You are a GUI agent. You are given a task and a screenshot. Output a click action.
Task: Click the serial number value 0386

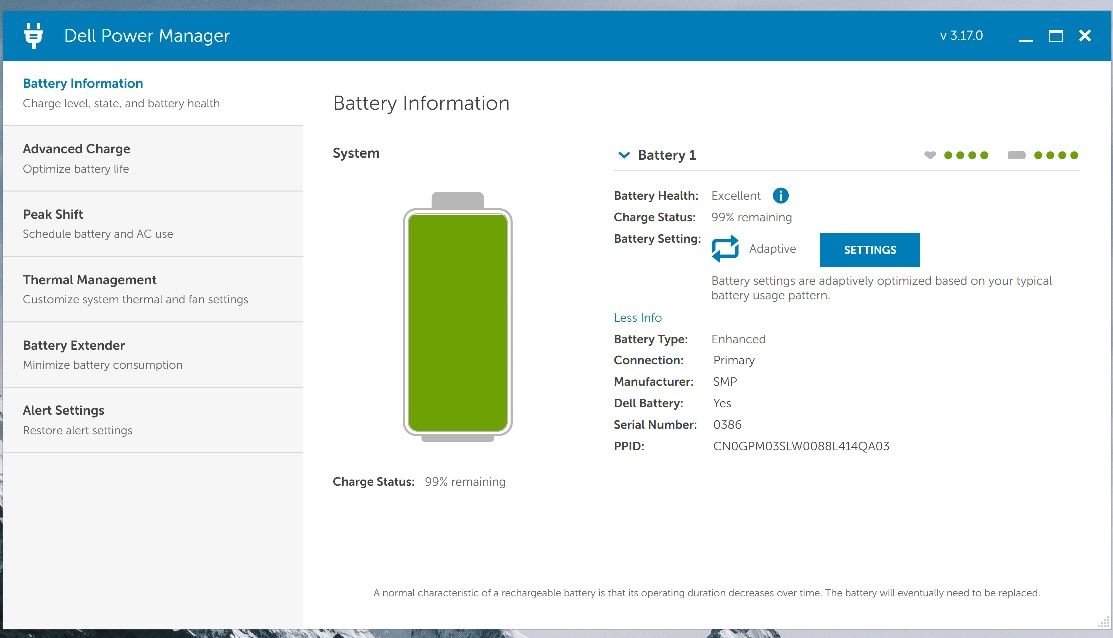(x=727, y=424)
